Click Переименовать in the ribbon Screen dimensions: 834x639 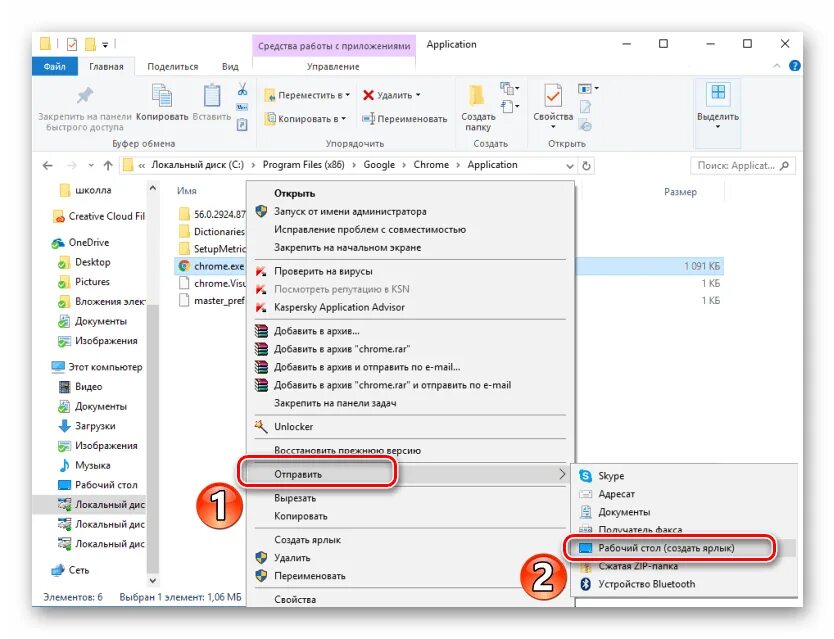(x=405, y=119)
